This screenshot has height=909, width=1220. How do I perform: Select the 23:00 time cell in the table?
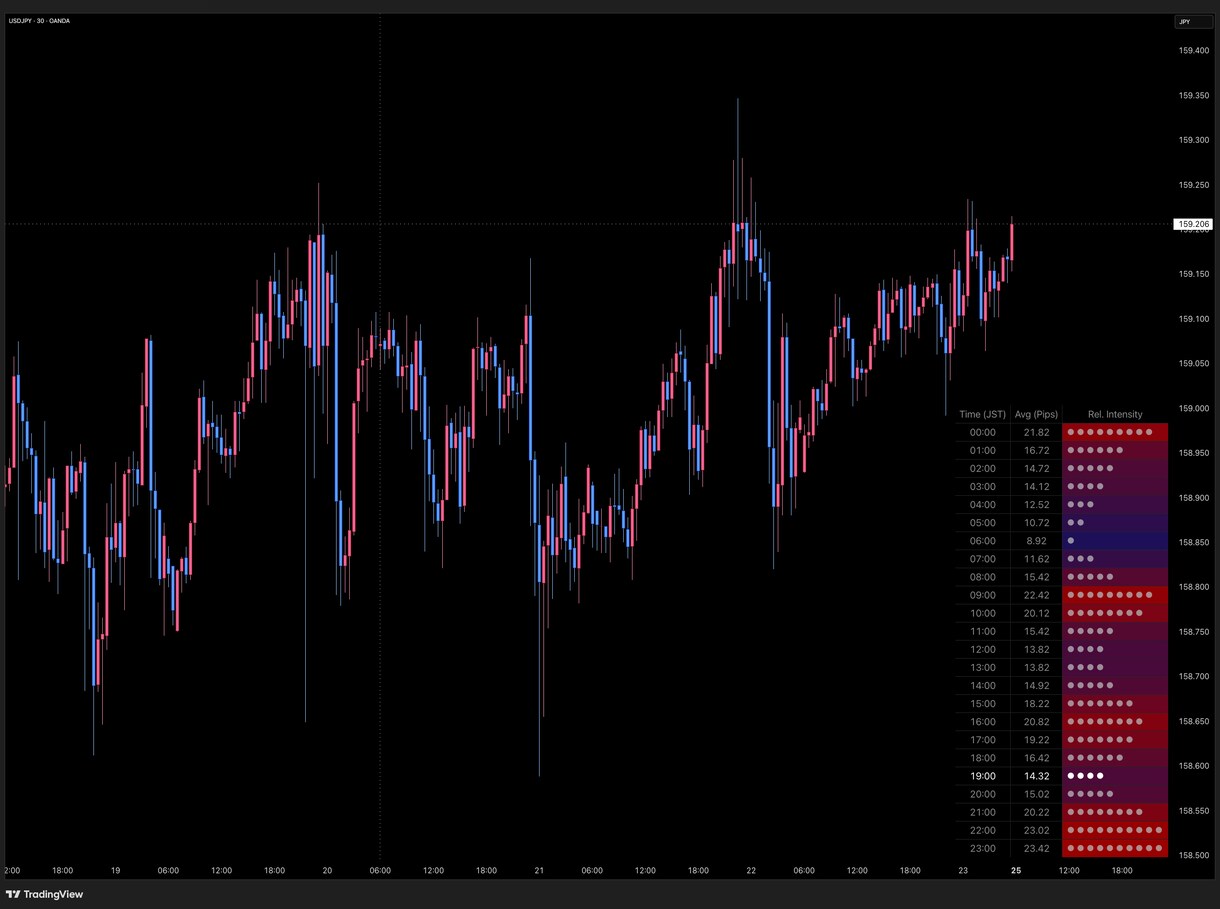tap(983, 849)
